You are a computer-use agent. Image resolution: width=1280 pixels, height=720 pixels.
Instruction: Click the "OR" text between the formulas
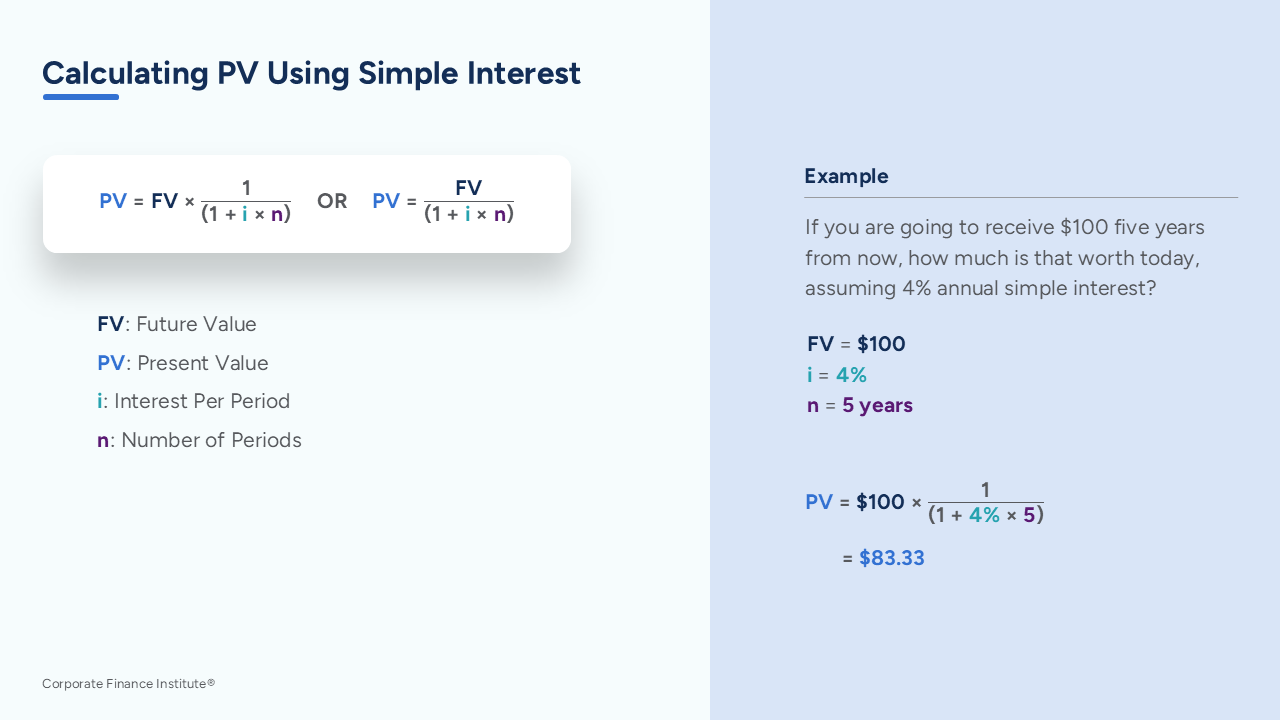pos(332,201)
